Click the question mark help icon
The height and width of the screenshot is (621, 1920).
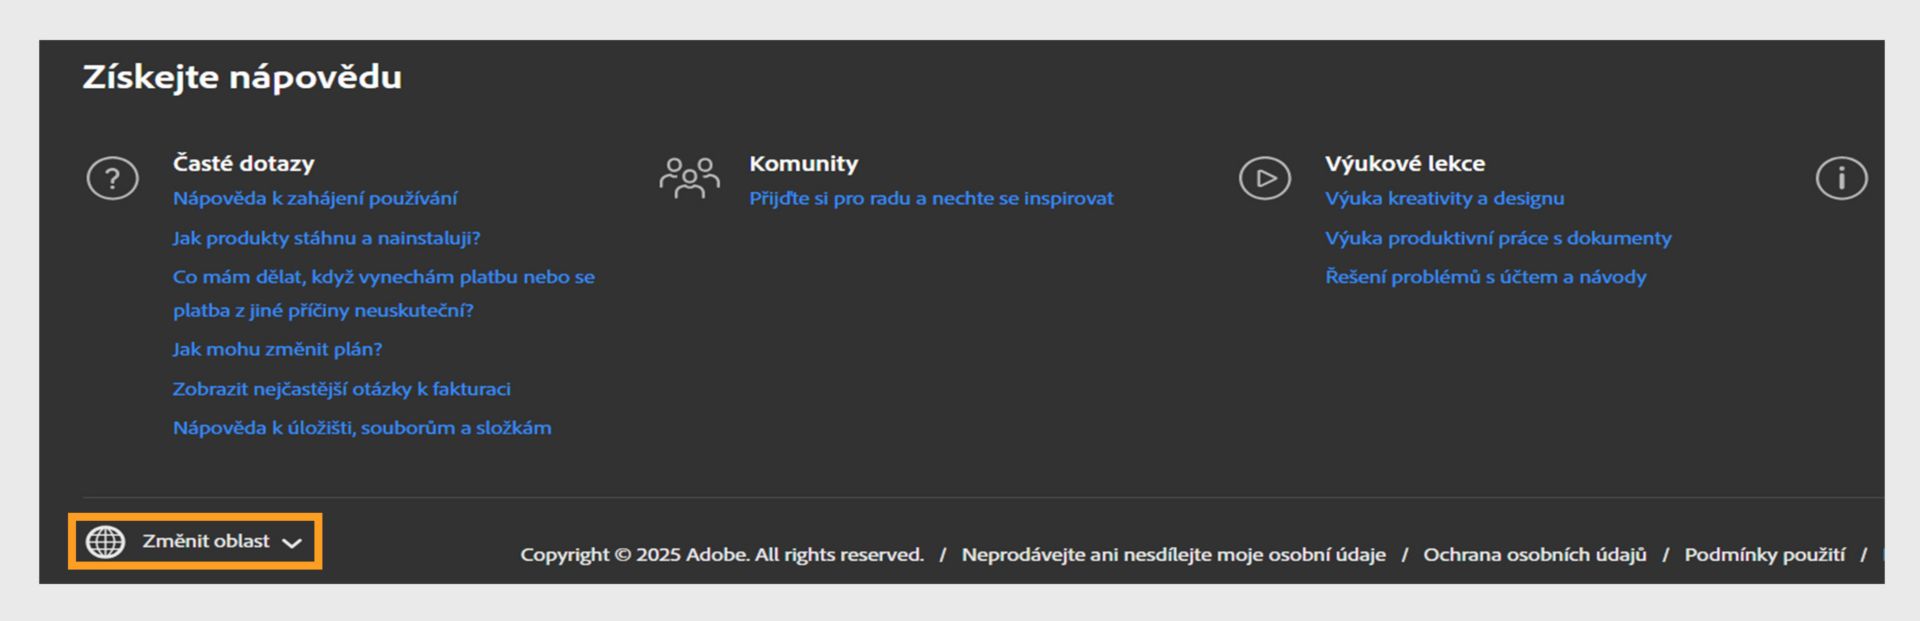click(112, 179)
